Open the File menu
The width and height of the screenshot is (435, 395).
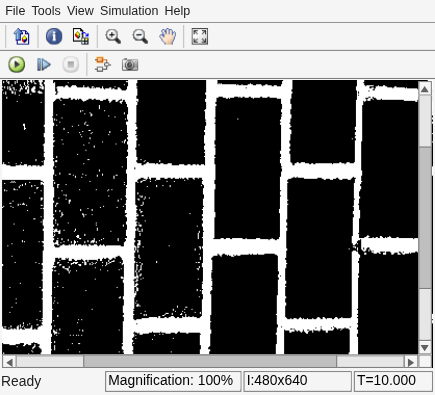click(x=15, y=11)
